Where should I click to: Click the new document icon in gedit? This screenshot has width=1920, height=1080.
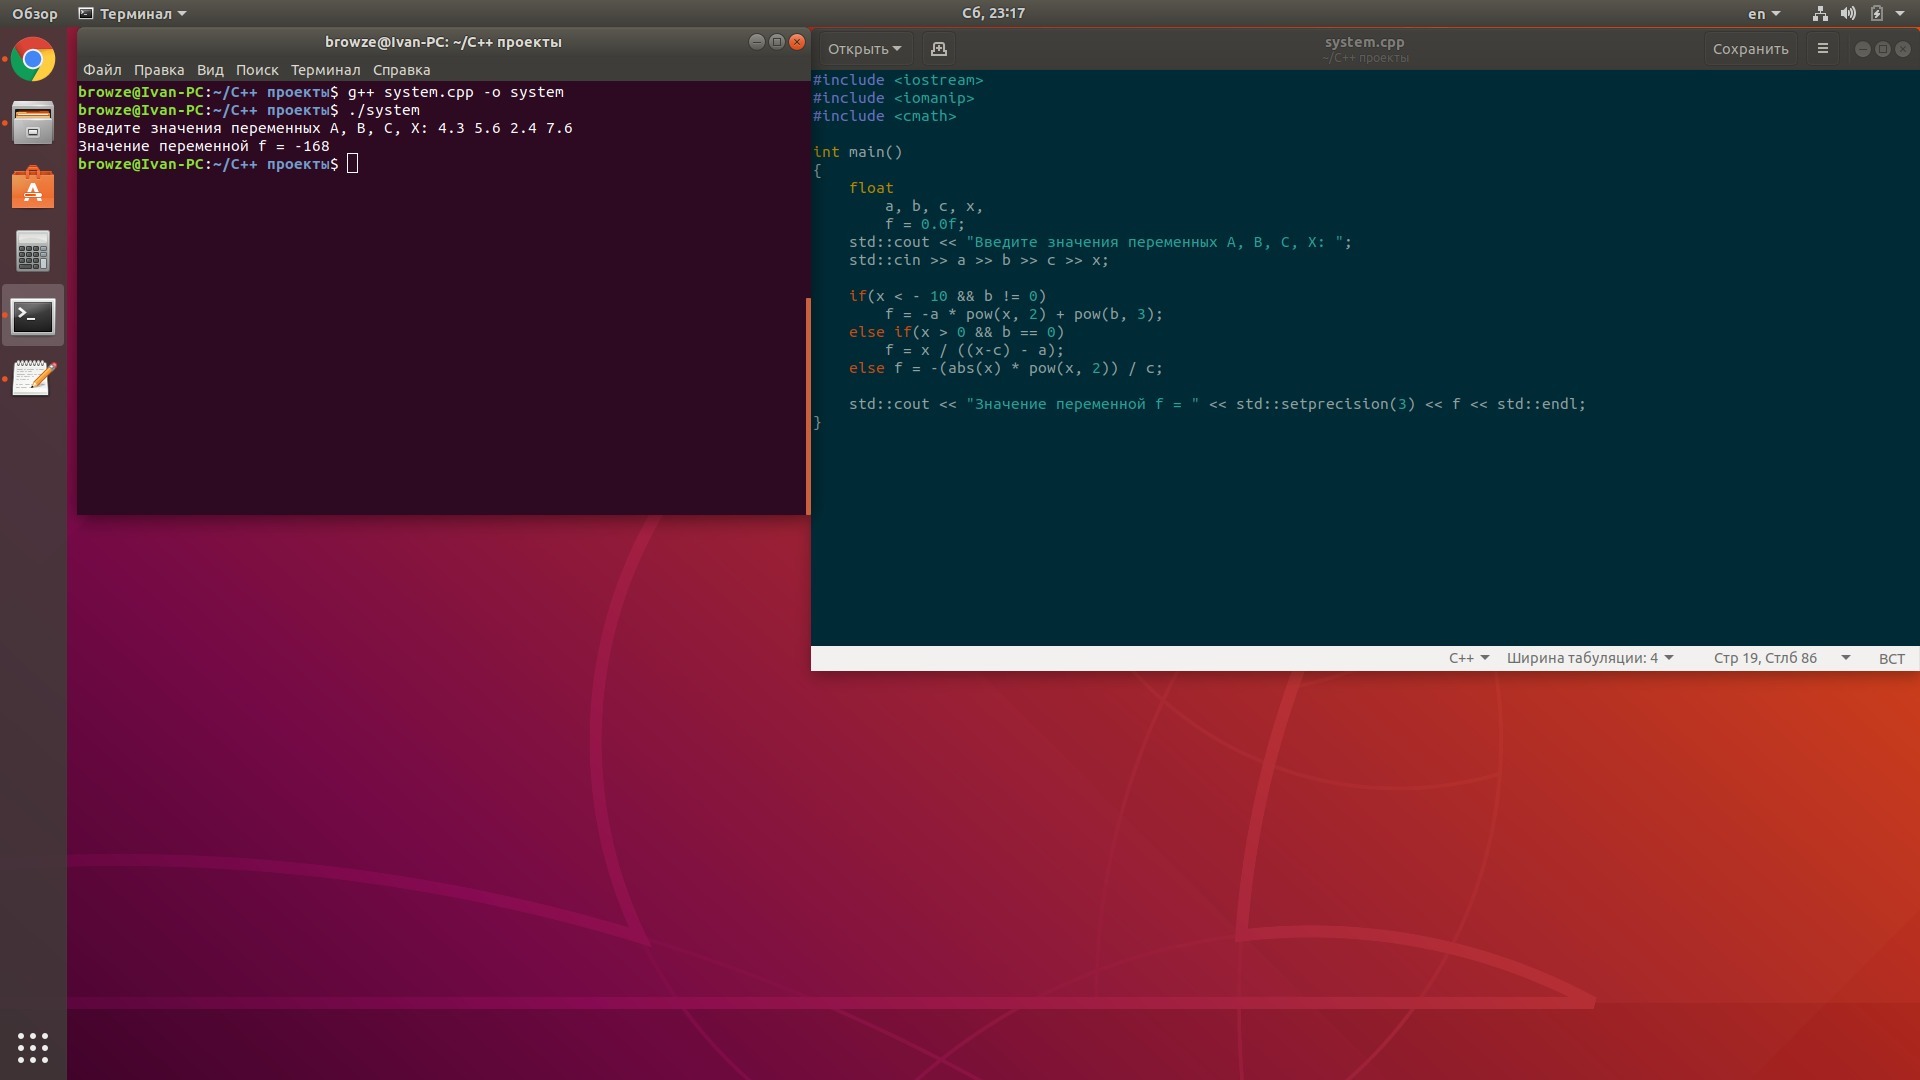pyautogui.click(x=938, y=49)
